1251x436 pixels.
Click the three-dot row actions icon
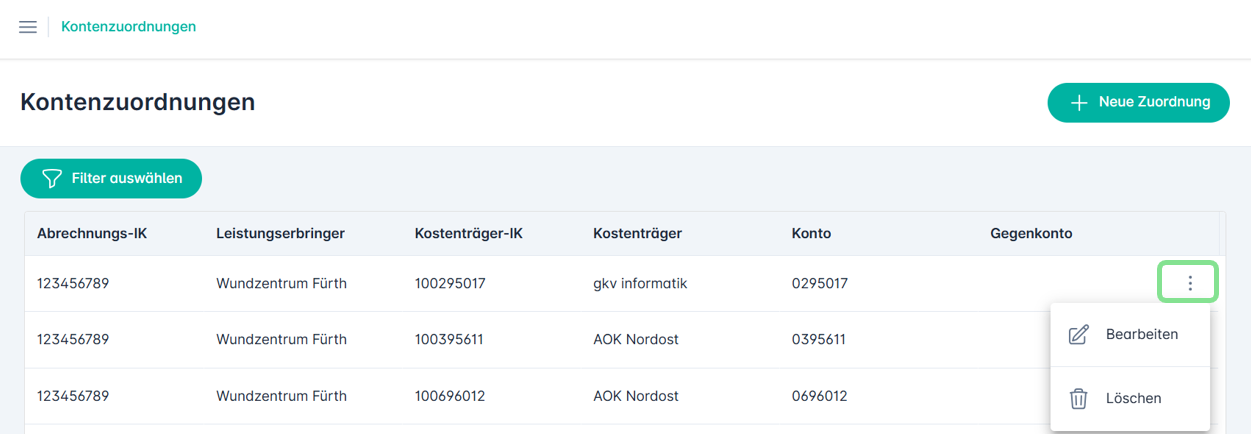tap(1189, 283)
